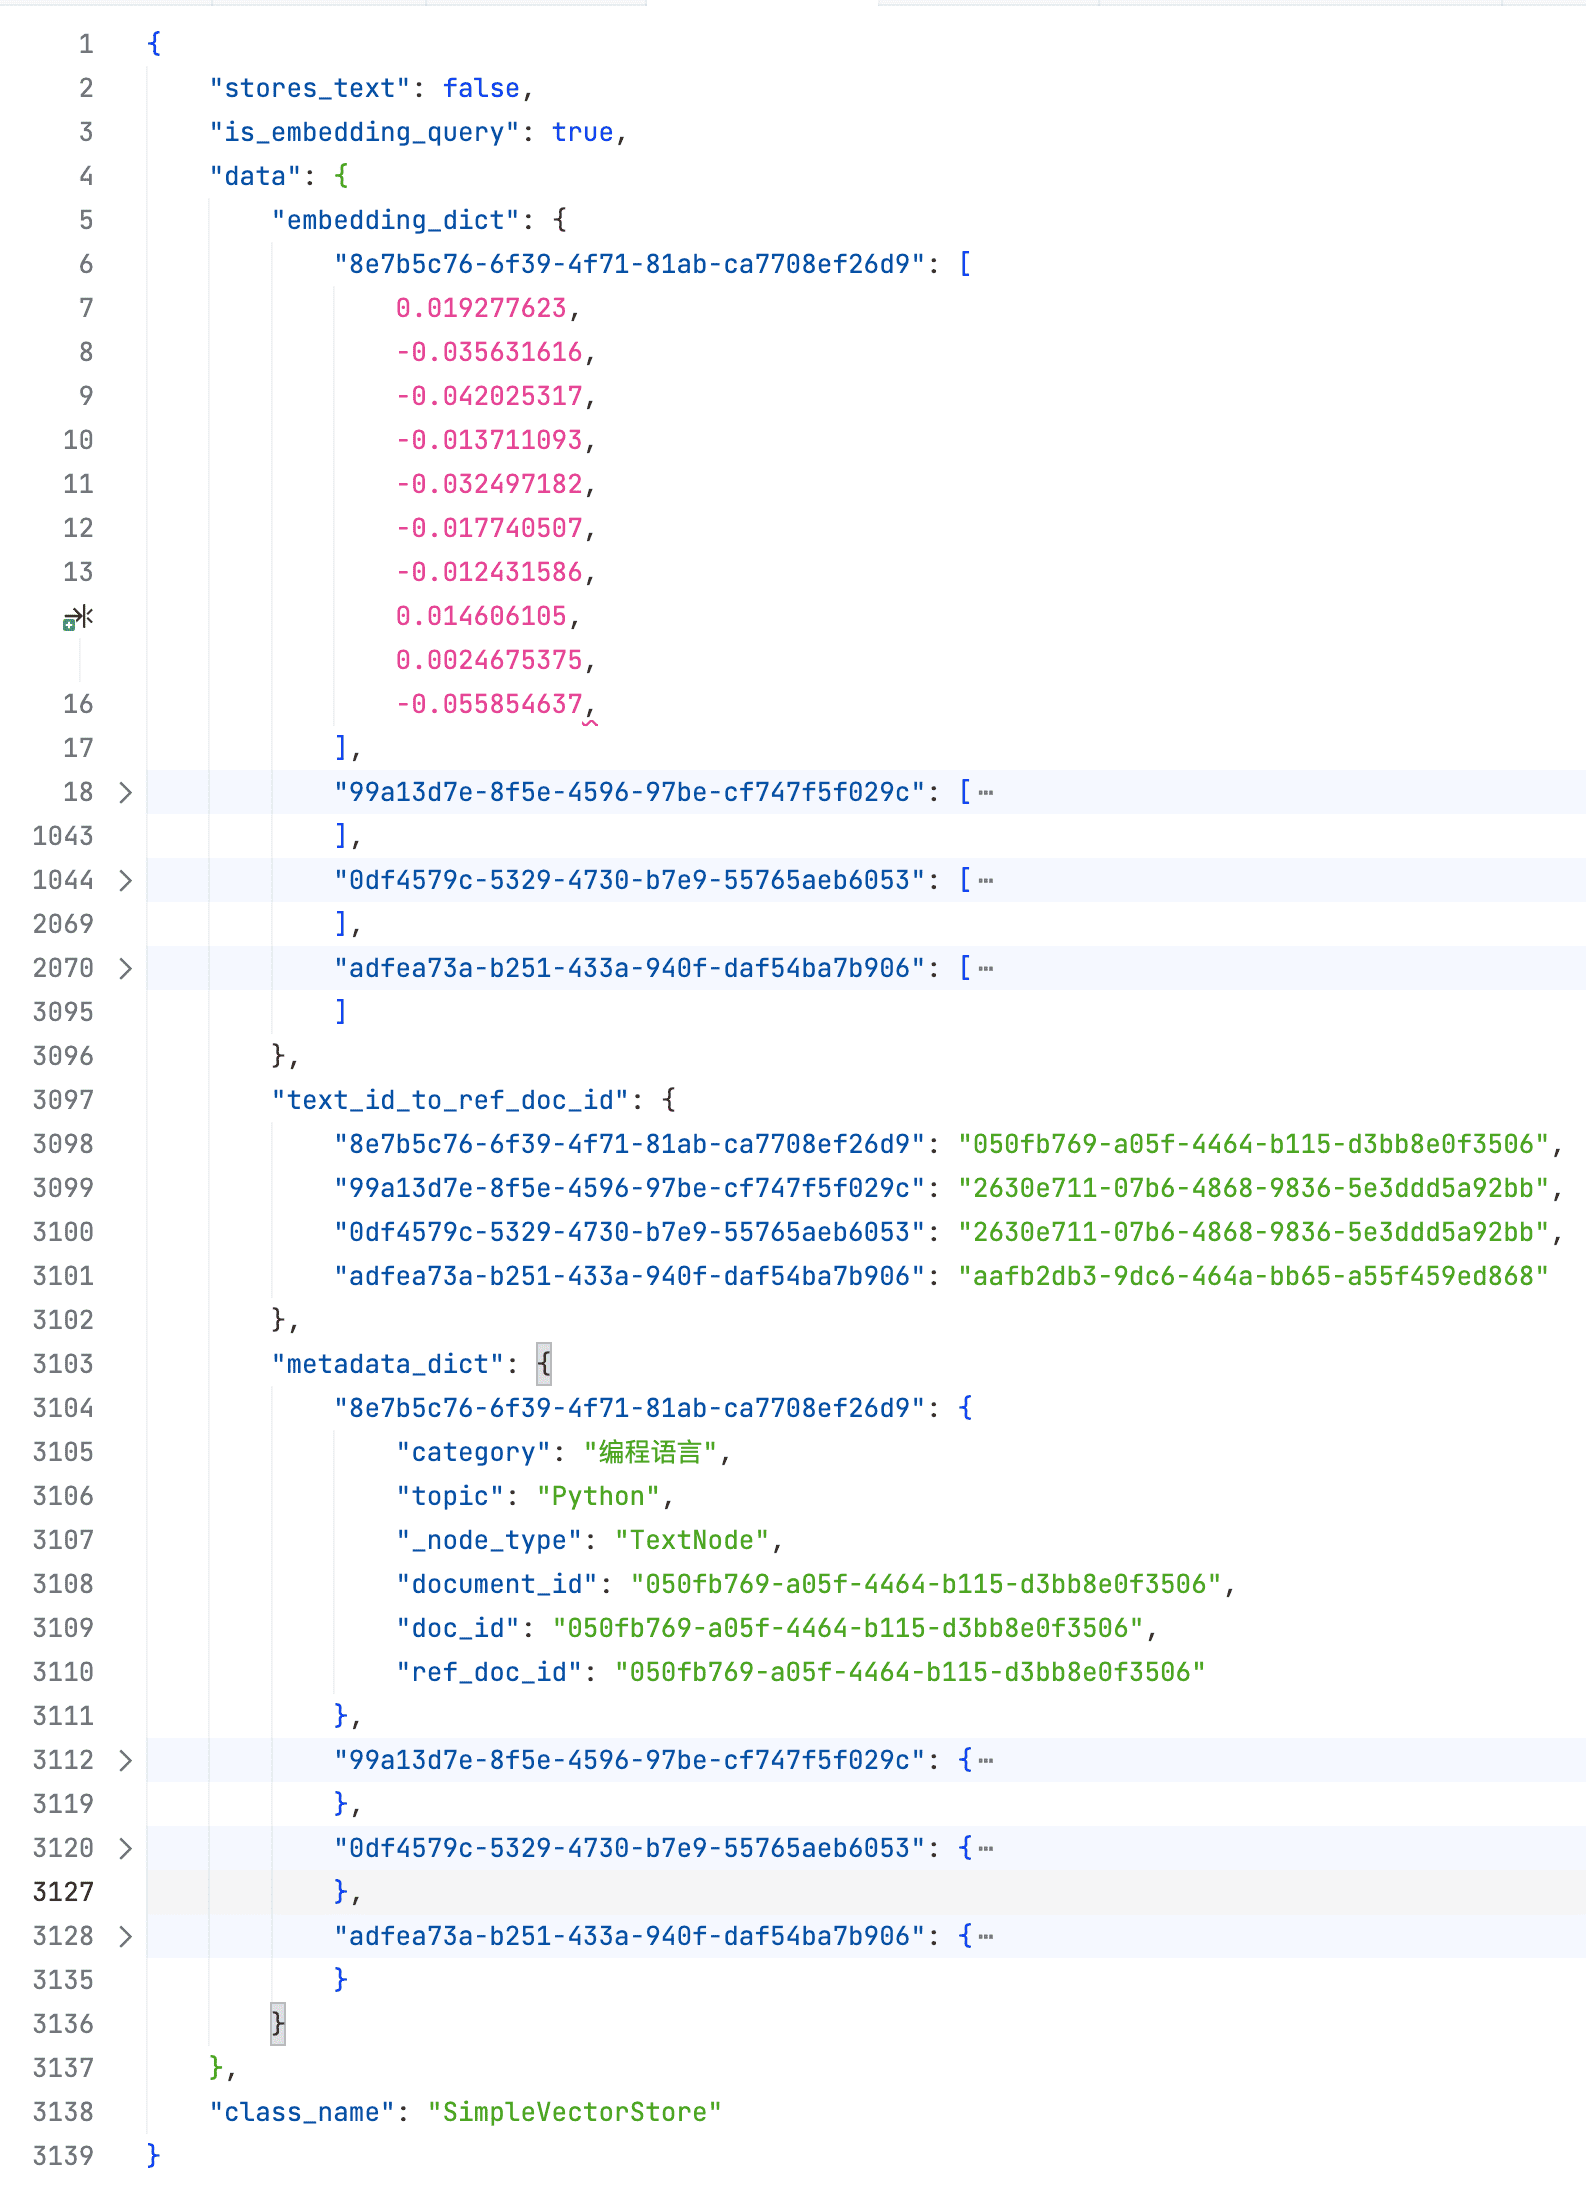Place cursor on the "embedding_dict" key
The image size is (1586, 2196).
click(x=395, y=220)
